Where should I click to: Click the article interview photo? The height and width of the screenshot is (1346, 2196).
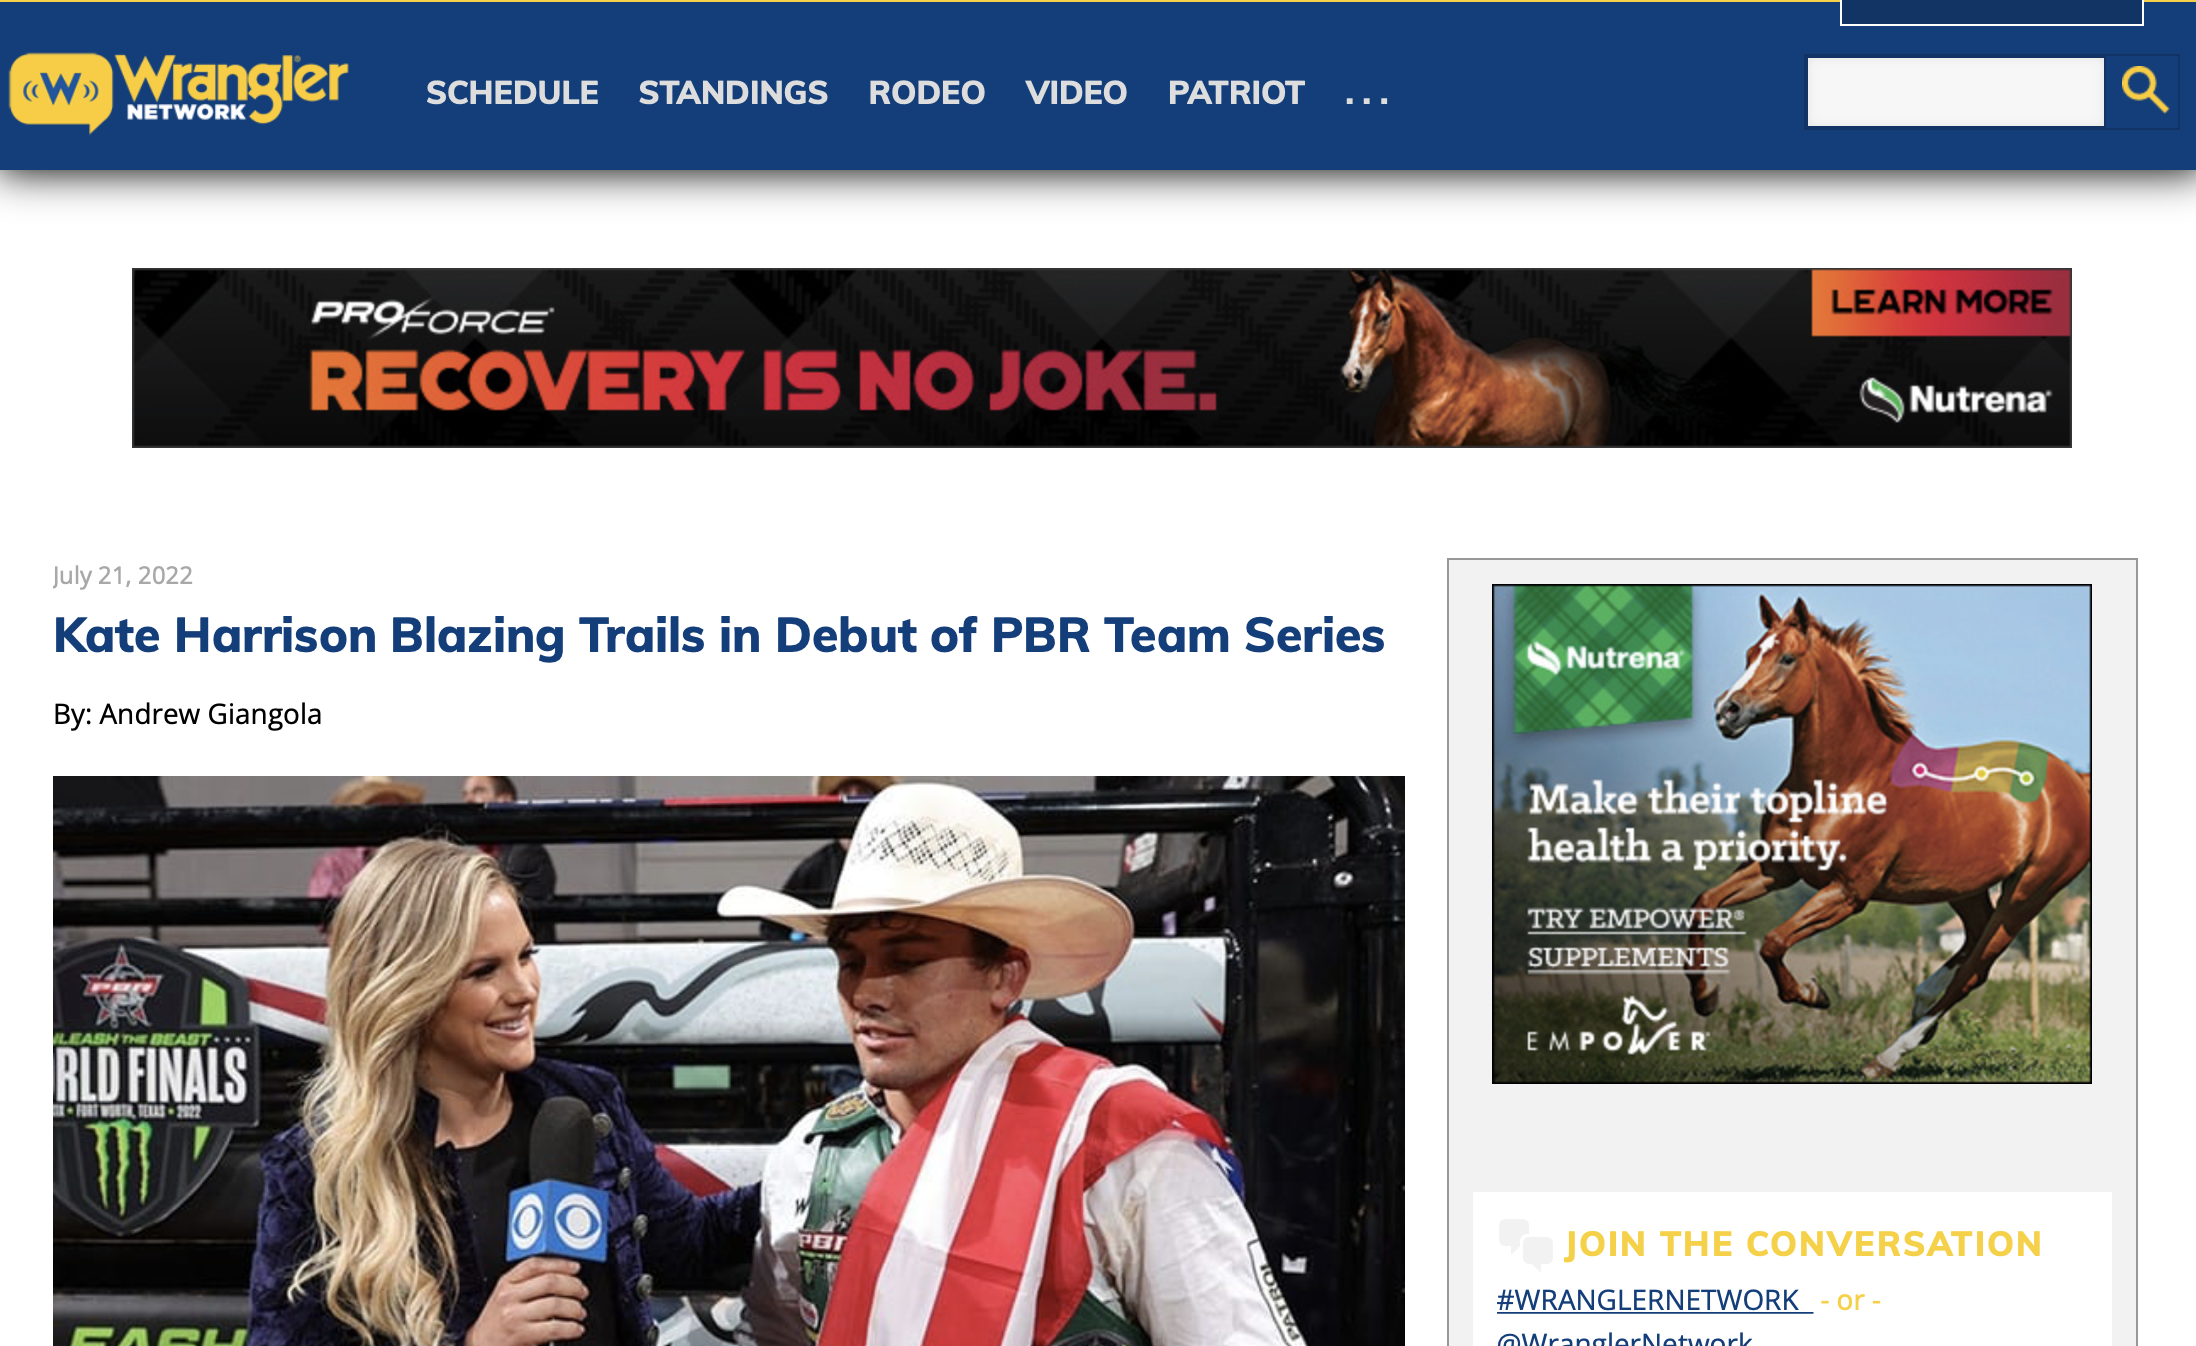point(728,1060)
